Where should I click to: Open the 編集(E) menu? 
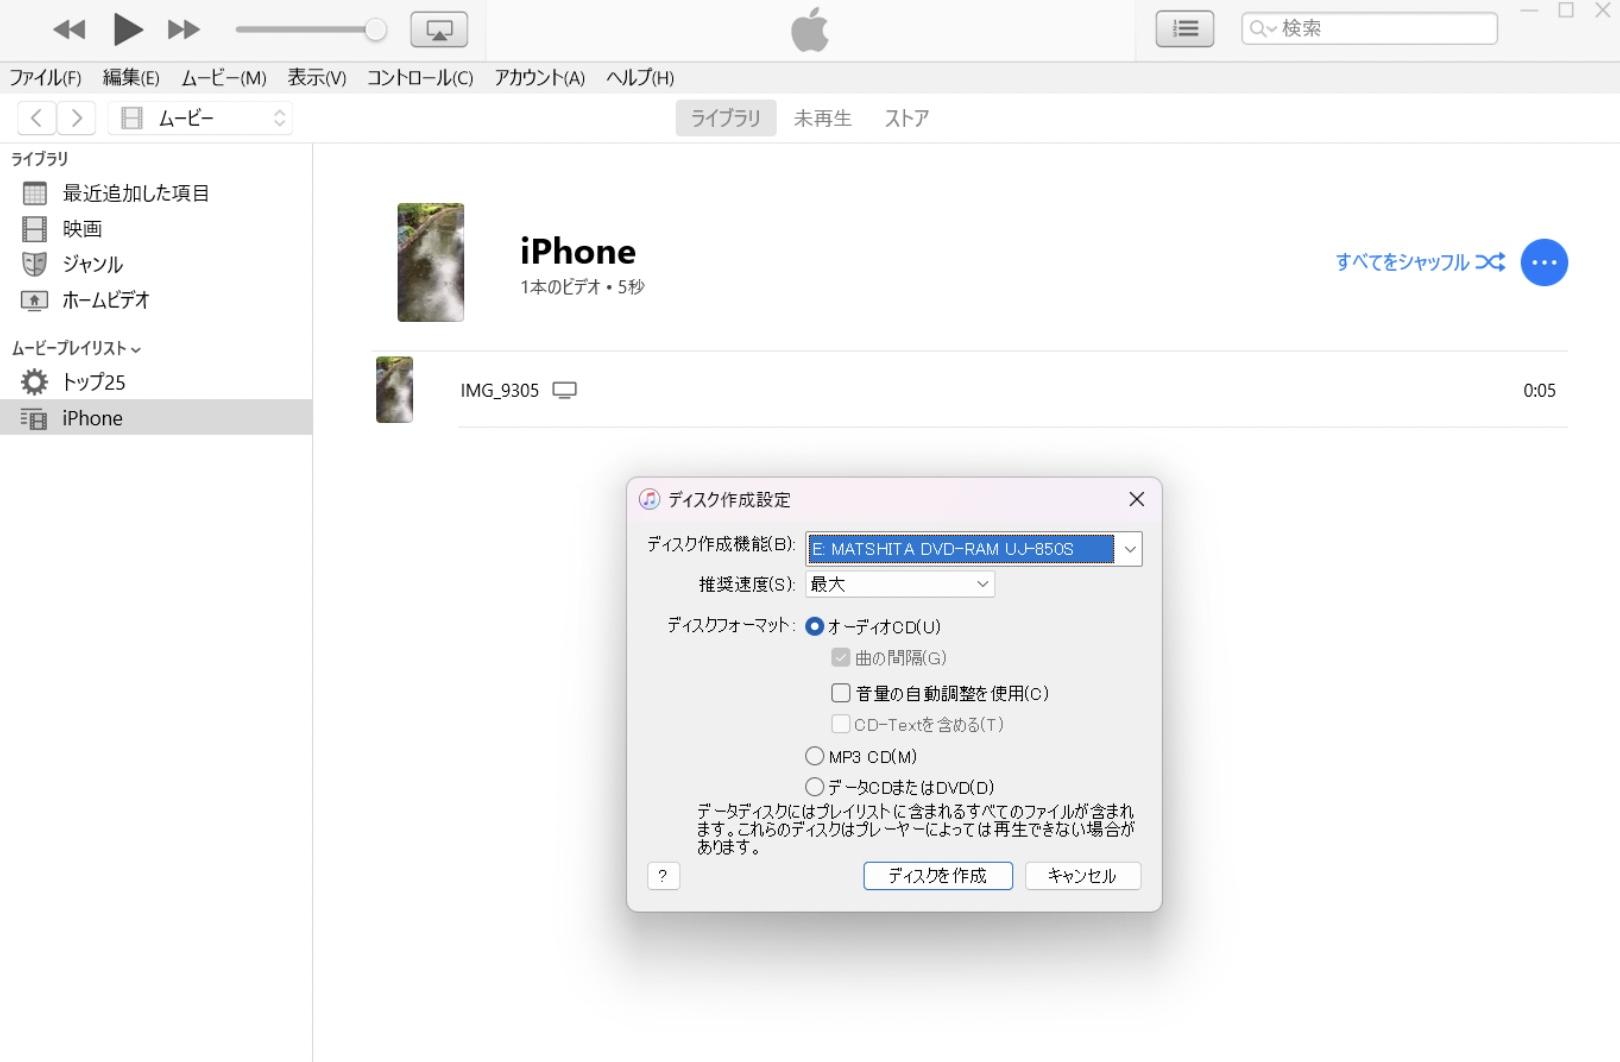131,78
